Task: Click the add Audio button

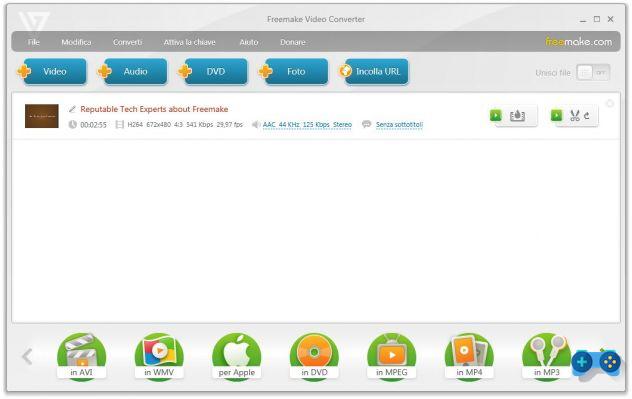Action: pyautogui.click(x=133, y=71)
